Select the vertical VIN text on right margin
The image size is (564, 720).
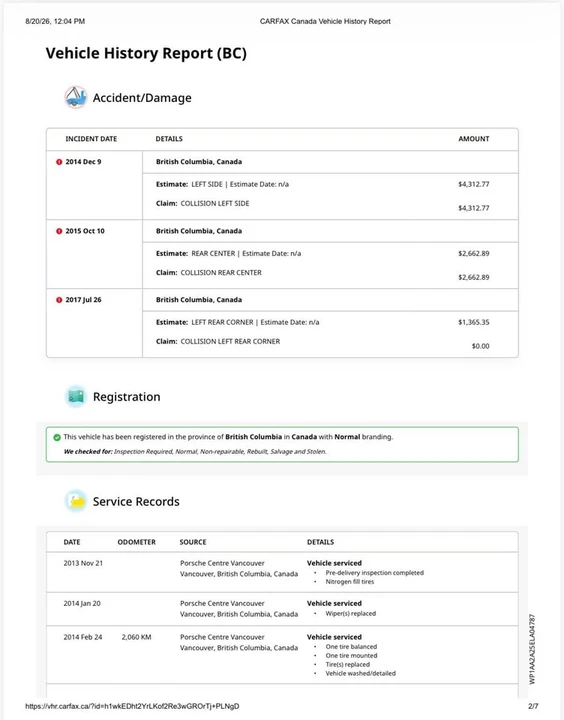(532, 649)
